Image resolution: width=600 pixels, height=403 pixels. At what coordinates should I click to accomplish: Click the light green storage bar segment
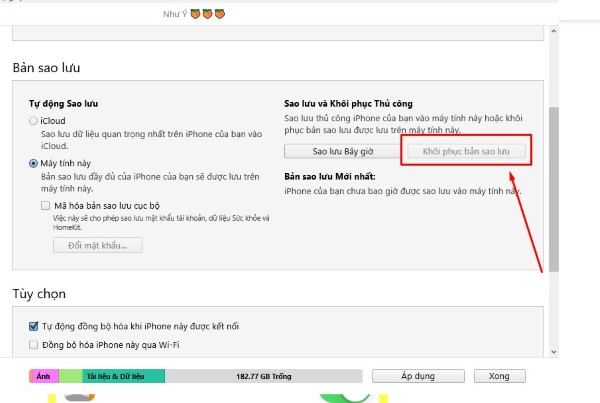pyautogui.click(x=71, y=376)
